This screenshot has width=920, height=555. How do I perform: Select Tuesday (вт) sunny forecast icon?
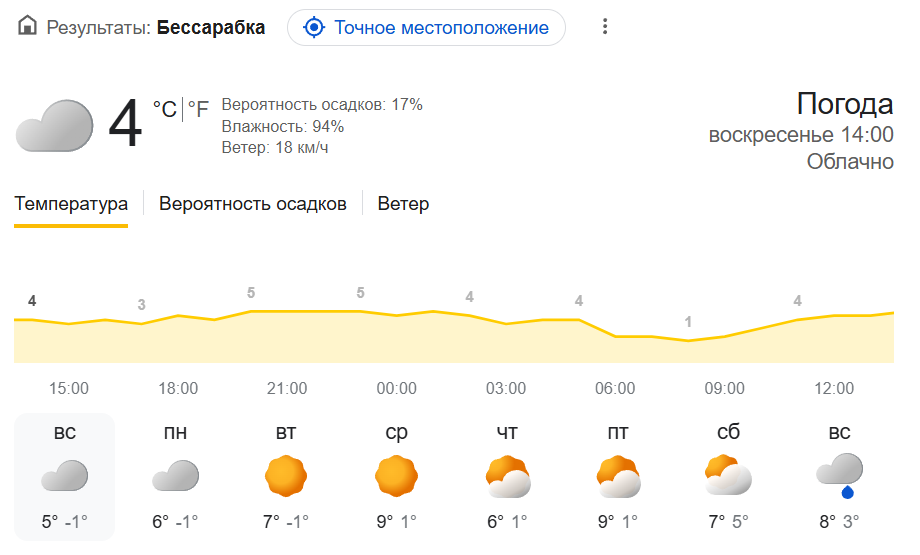(x=285, y=475)
